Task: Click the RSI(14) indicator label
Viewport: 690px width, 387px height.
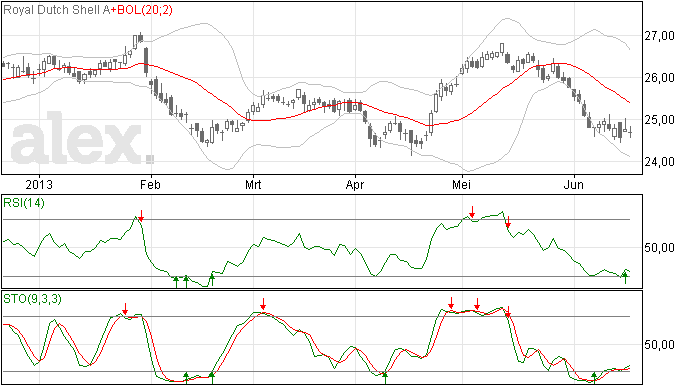Action: coord(24,203)
